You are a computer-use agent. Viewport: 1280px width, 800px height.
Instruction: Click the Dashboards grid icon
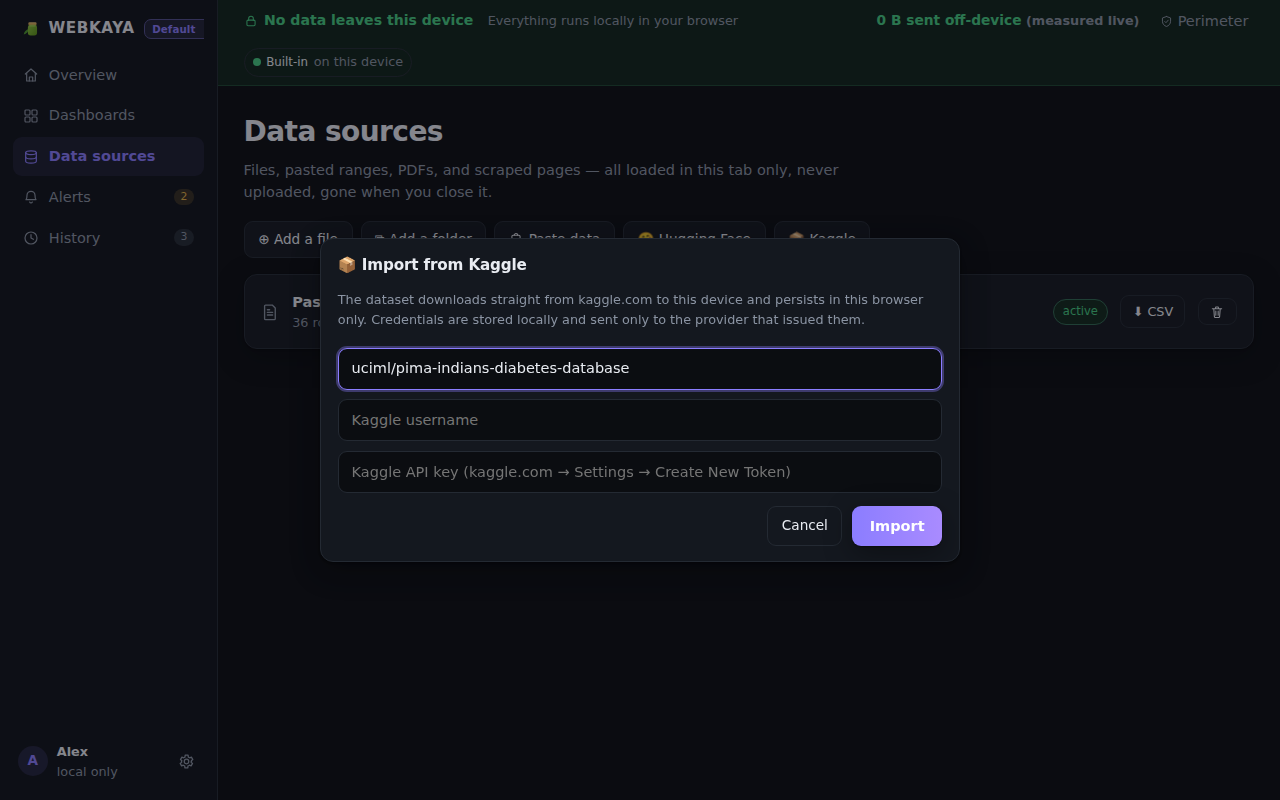click(31, 116)
